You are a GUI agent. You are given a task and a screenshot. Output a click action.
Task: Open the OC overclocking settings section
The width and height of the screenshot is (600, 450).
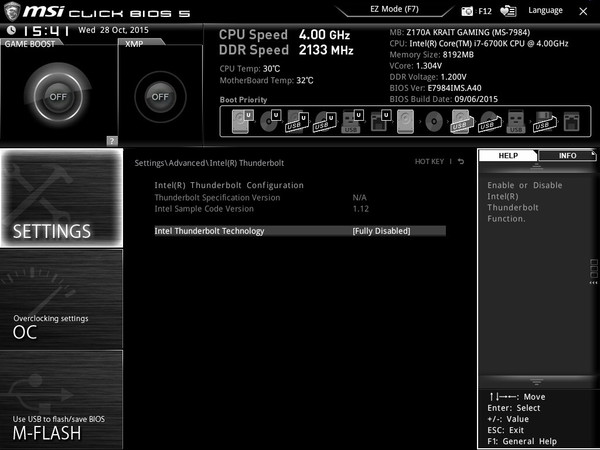(x=62, y=299)
